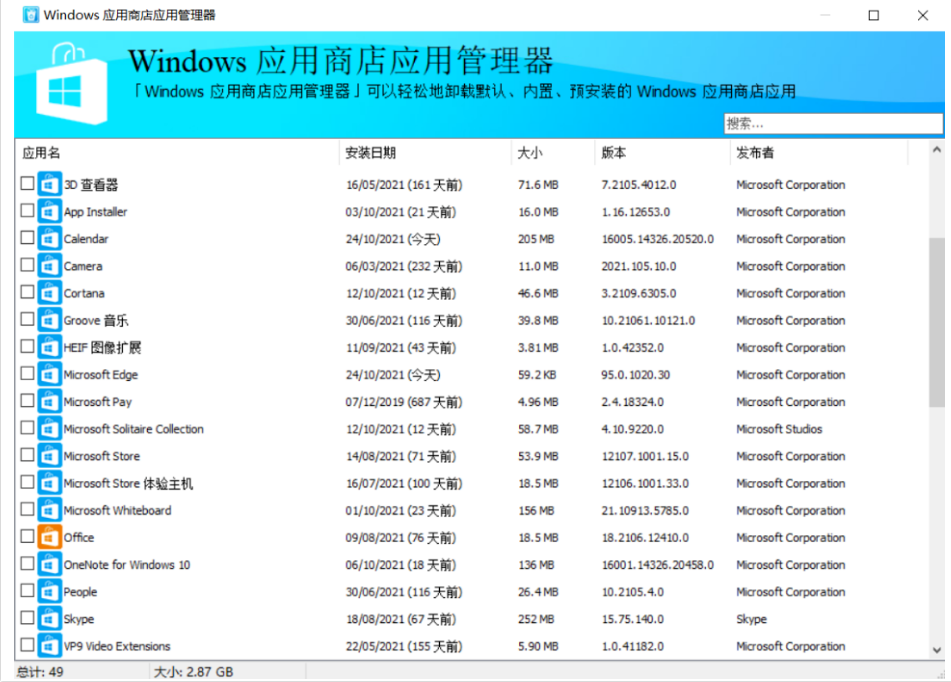Check the OneNote for Windows 10 checkbox

point(27,564)
